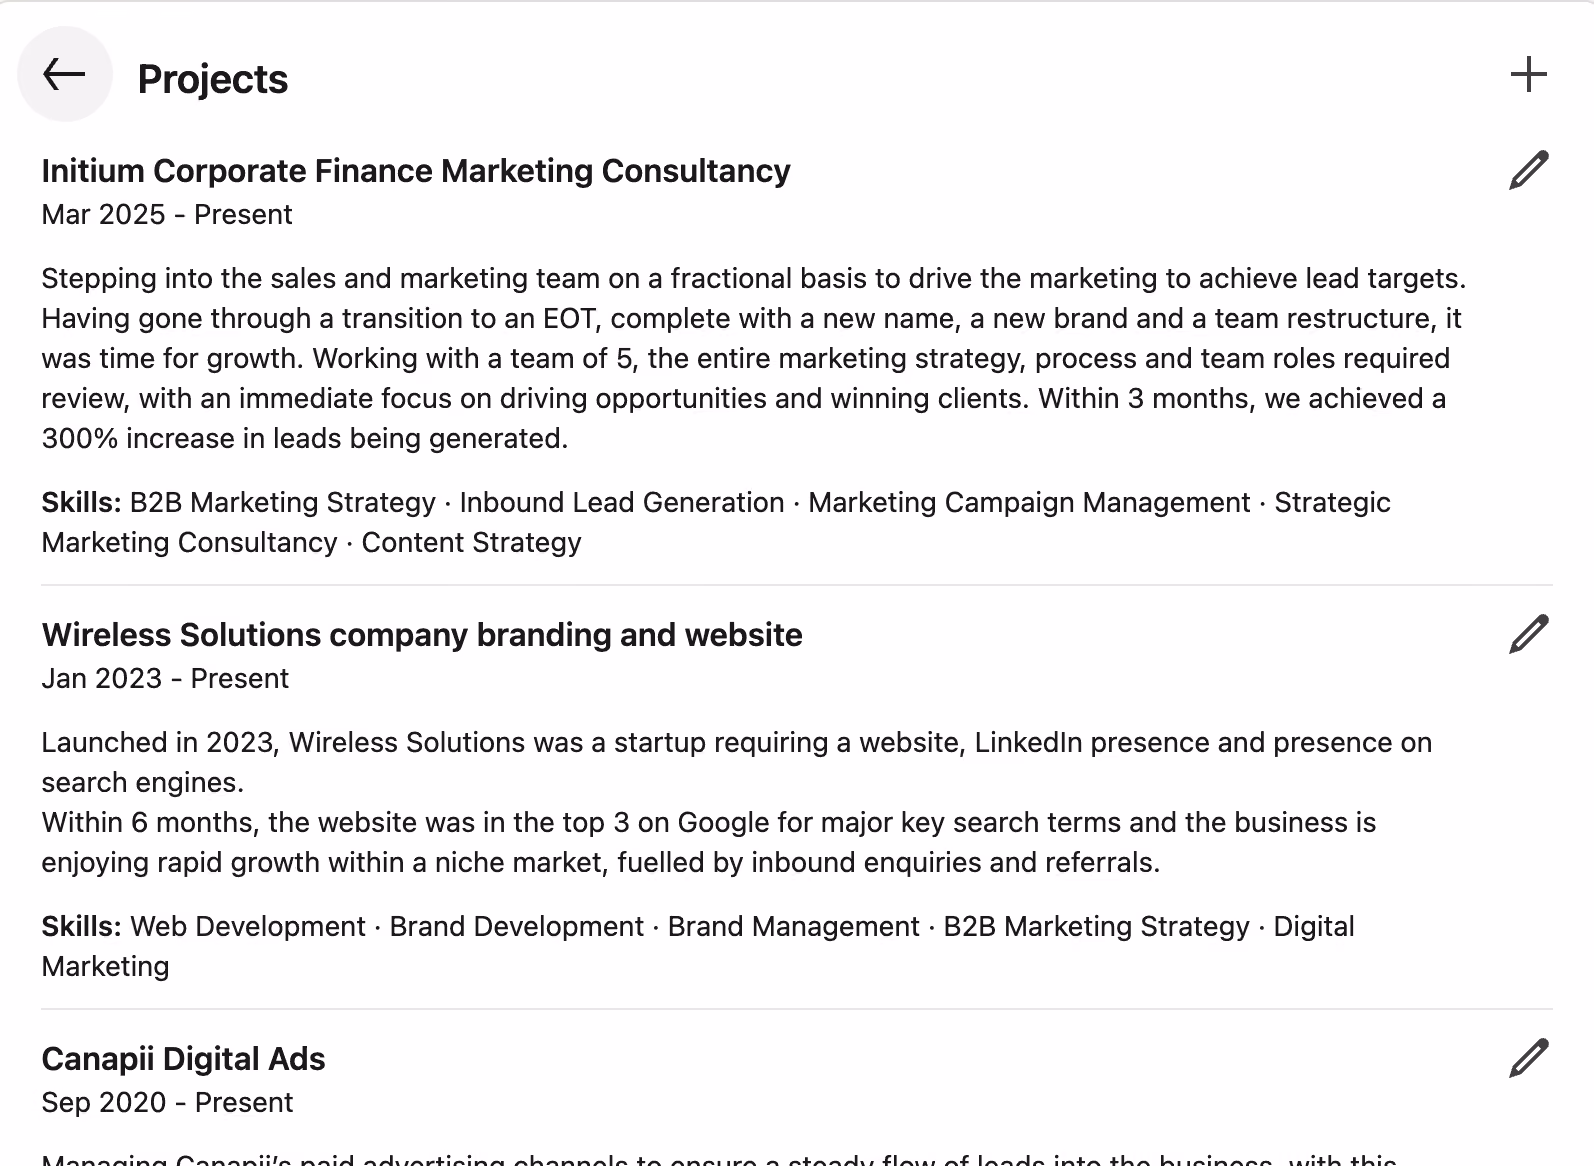
Task: Open Wireless Solutions company branding title
Action: point(422,635)
